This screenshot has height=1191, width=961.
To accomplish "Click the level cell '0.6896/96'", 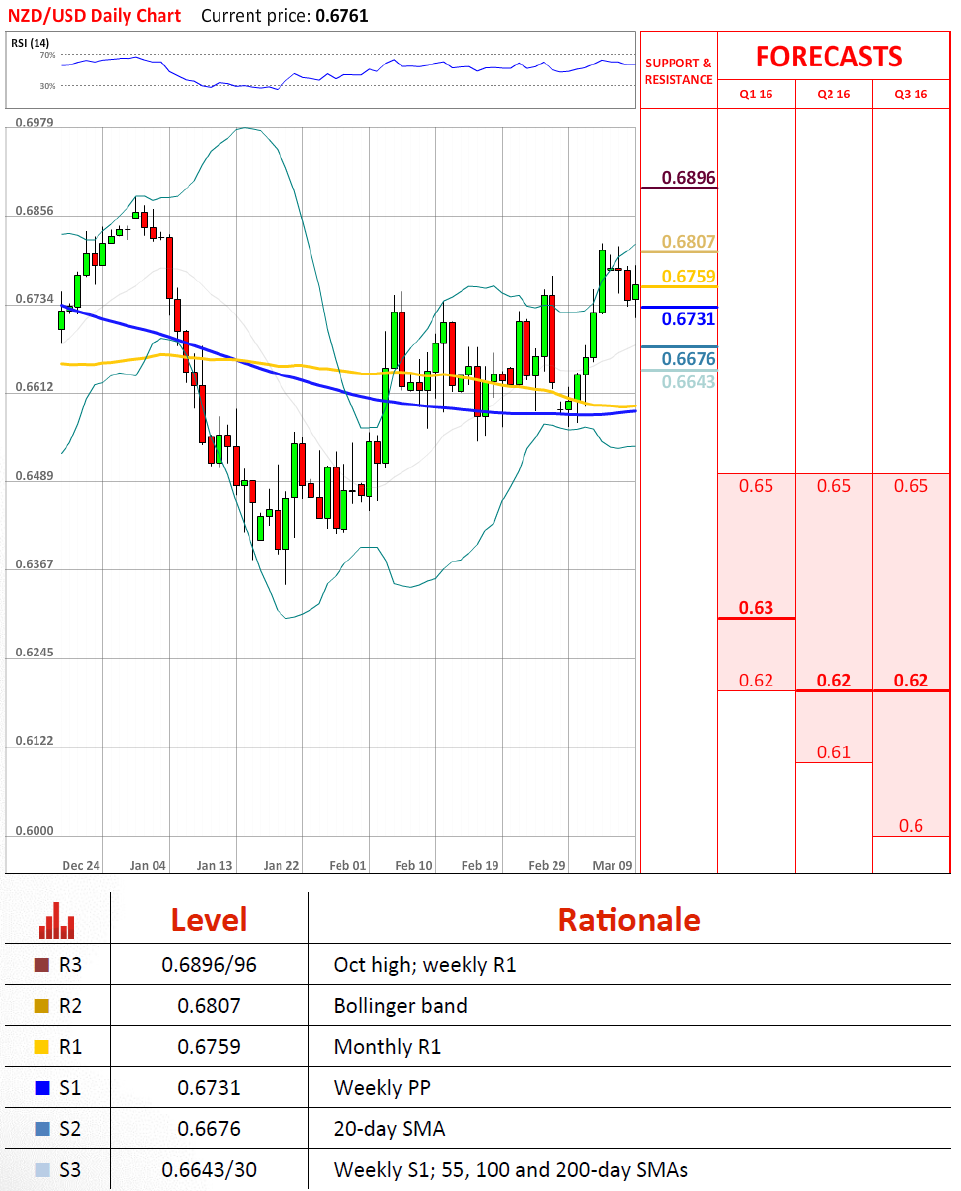I will [209, 965].
